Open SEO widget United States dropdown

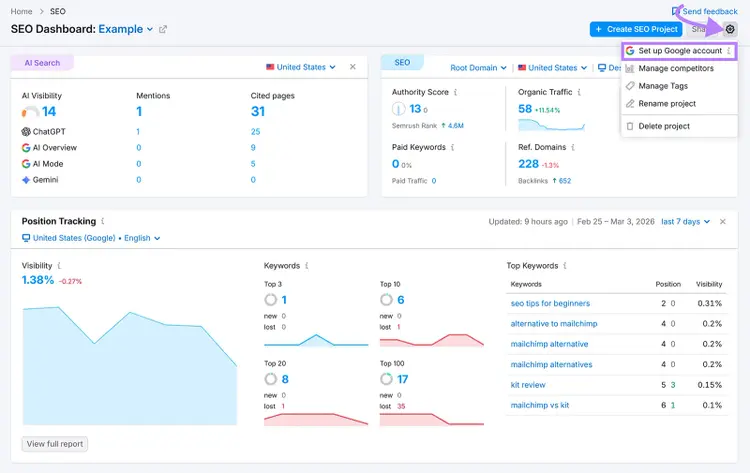[552, 68]
